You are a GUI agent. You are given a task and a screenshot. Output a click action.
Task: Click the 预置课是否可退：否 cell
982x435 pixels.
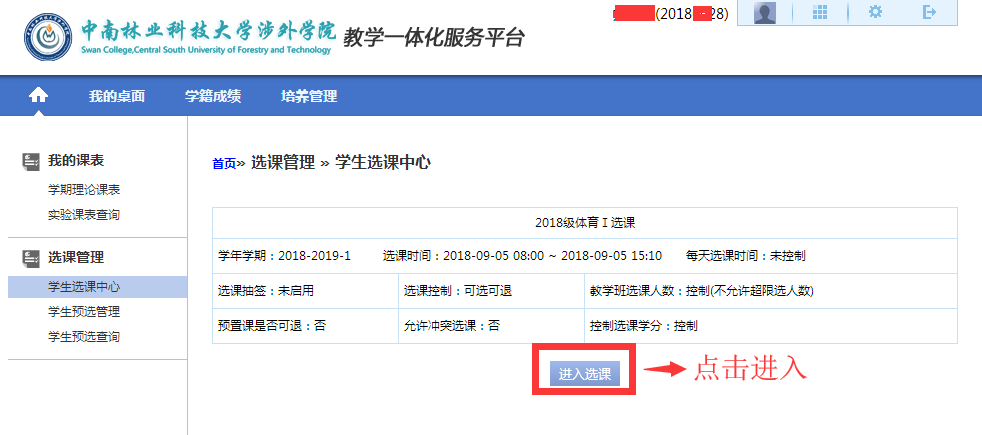point(306,326)
